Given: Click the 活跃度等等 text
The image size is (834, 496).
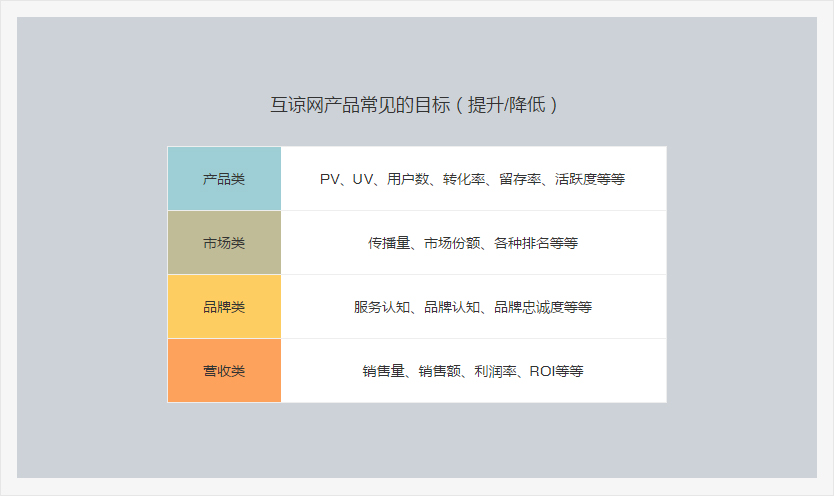Looking at the screenshot, I should (590, 179).
